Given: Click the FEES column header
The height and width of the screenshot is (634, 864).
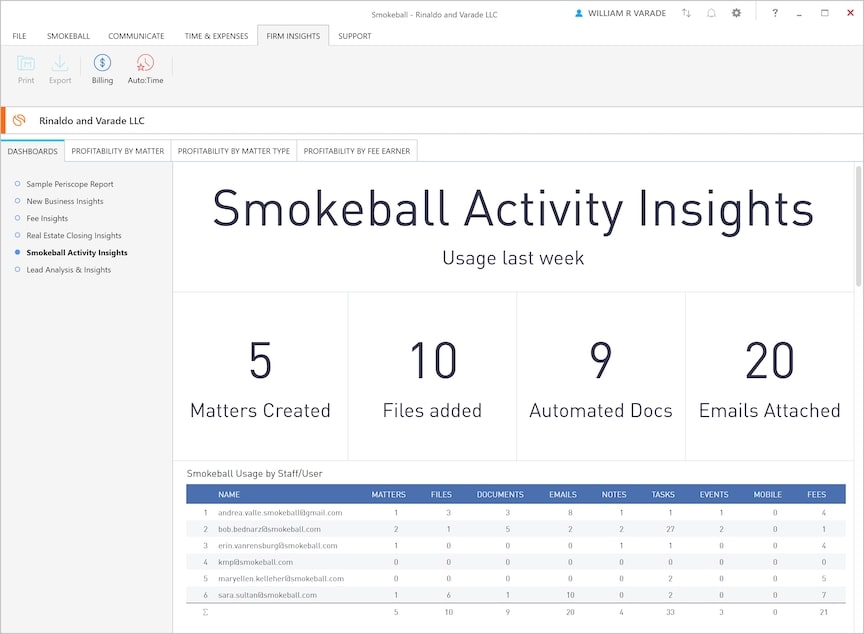Looking at the screenshot, I should [817, 494].
